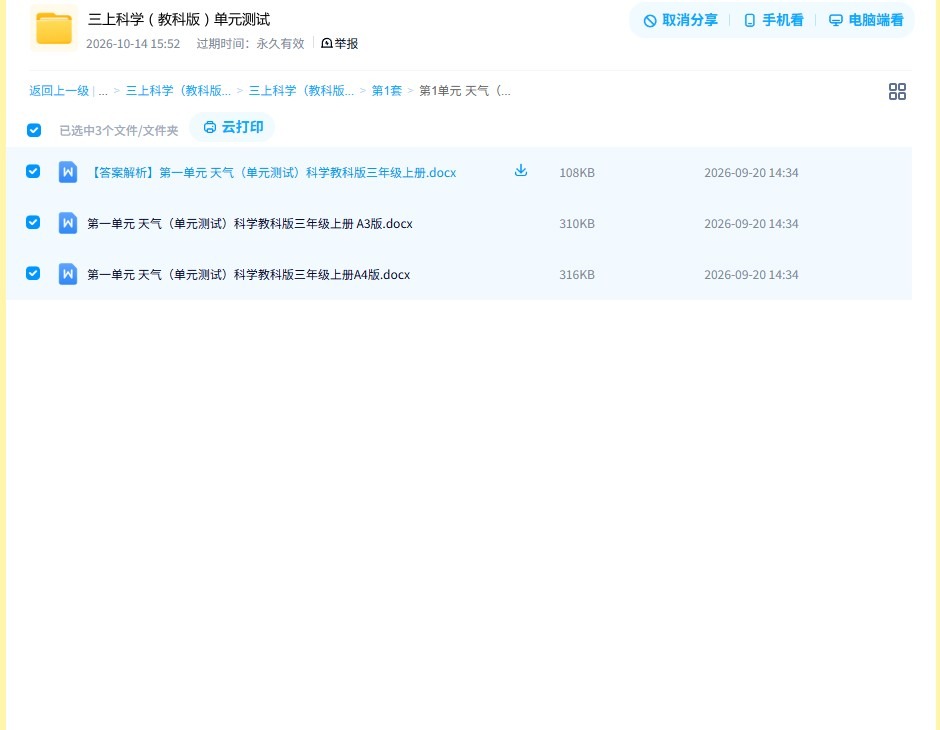The image size is (940, 730).
Task: Navigate to 第1套 breadcrumb folder
Action: [387, 91]
